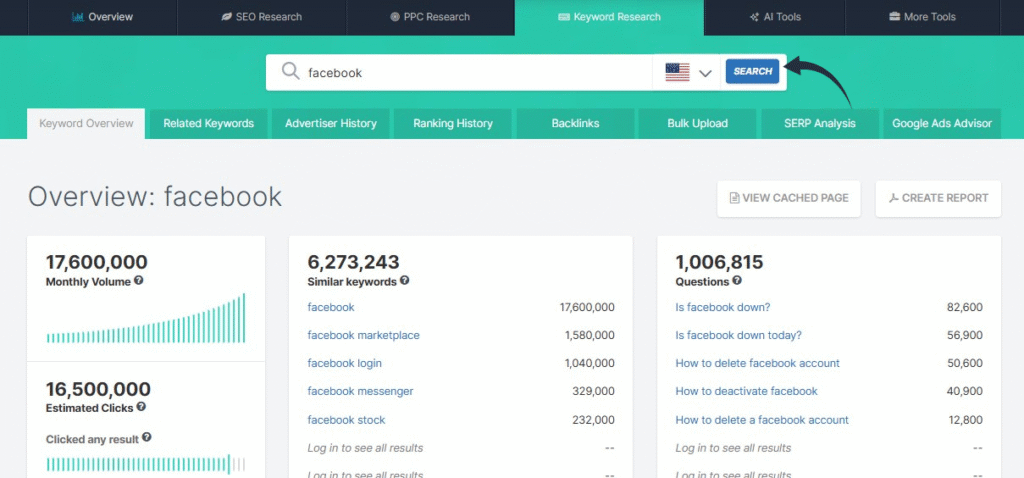This screenshot has width=1024, height=478.
Task: Click the briefcase icon in More Tools tab
Action: (894, 17)
